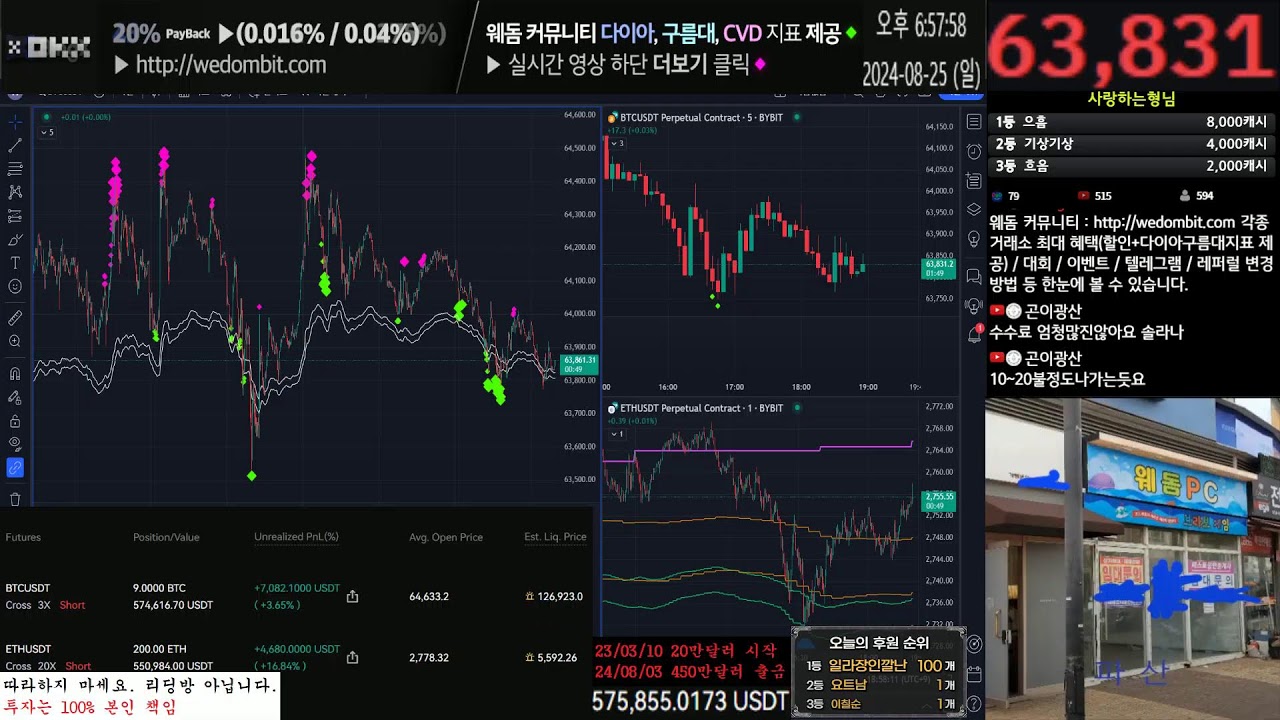
Task: Share the ETHUSDT position PnL
Action: 352,658
